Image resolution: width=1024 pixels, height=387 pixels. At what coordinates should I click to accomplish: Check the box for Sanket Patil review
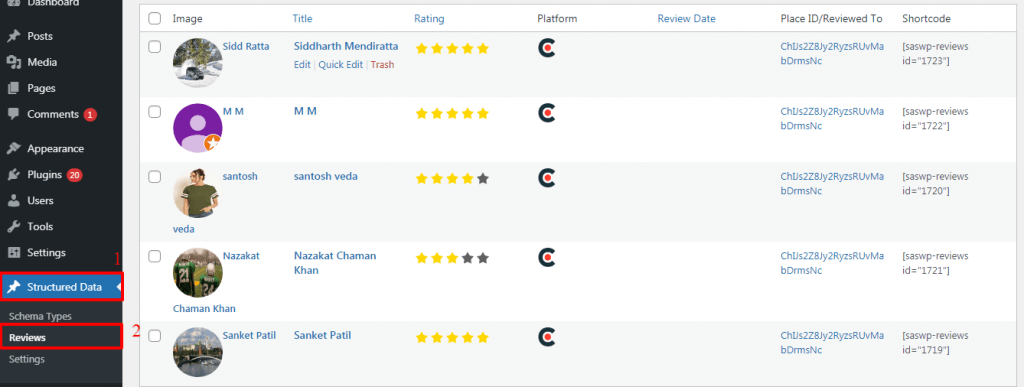(x=155, y=335)
